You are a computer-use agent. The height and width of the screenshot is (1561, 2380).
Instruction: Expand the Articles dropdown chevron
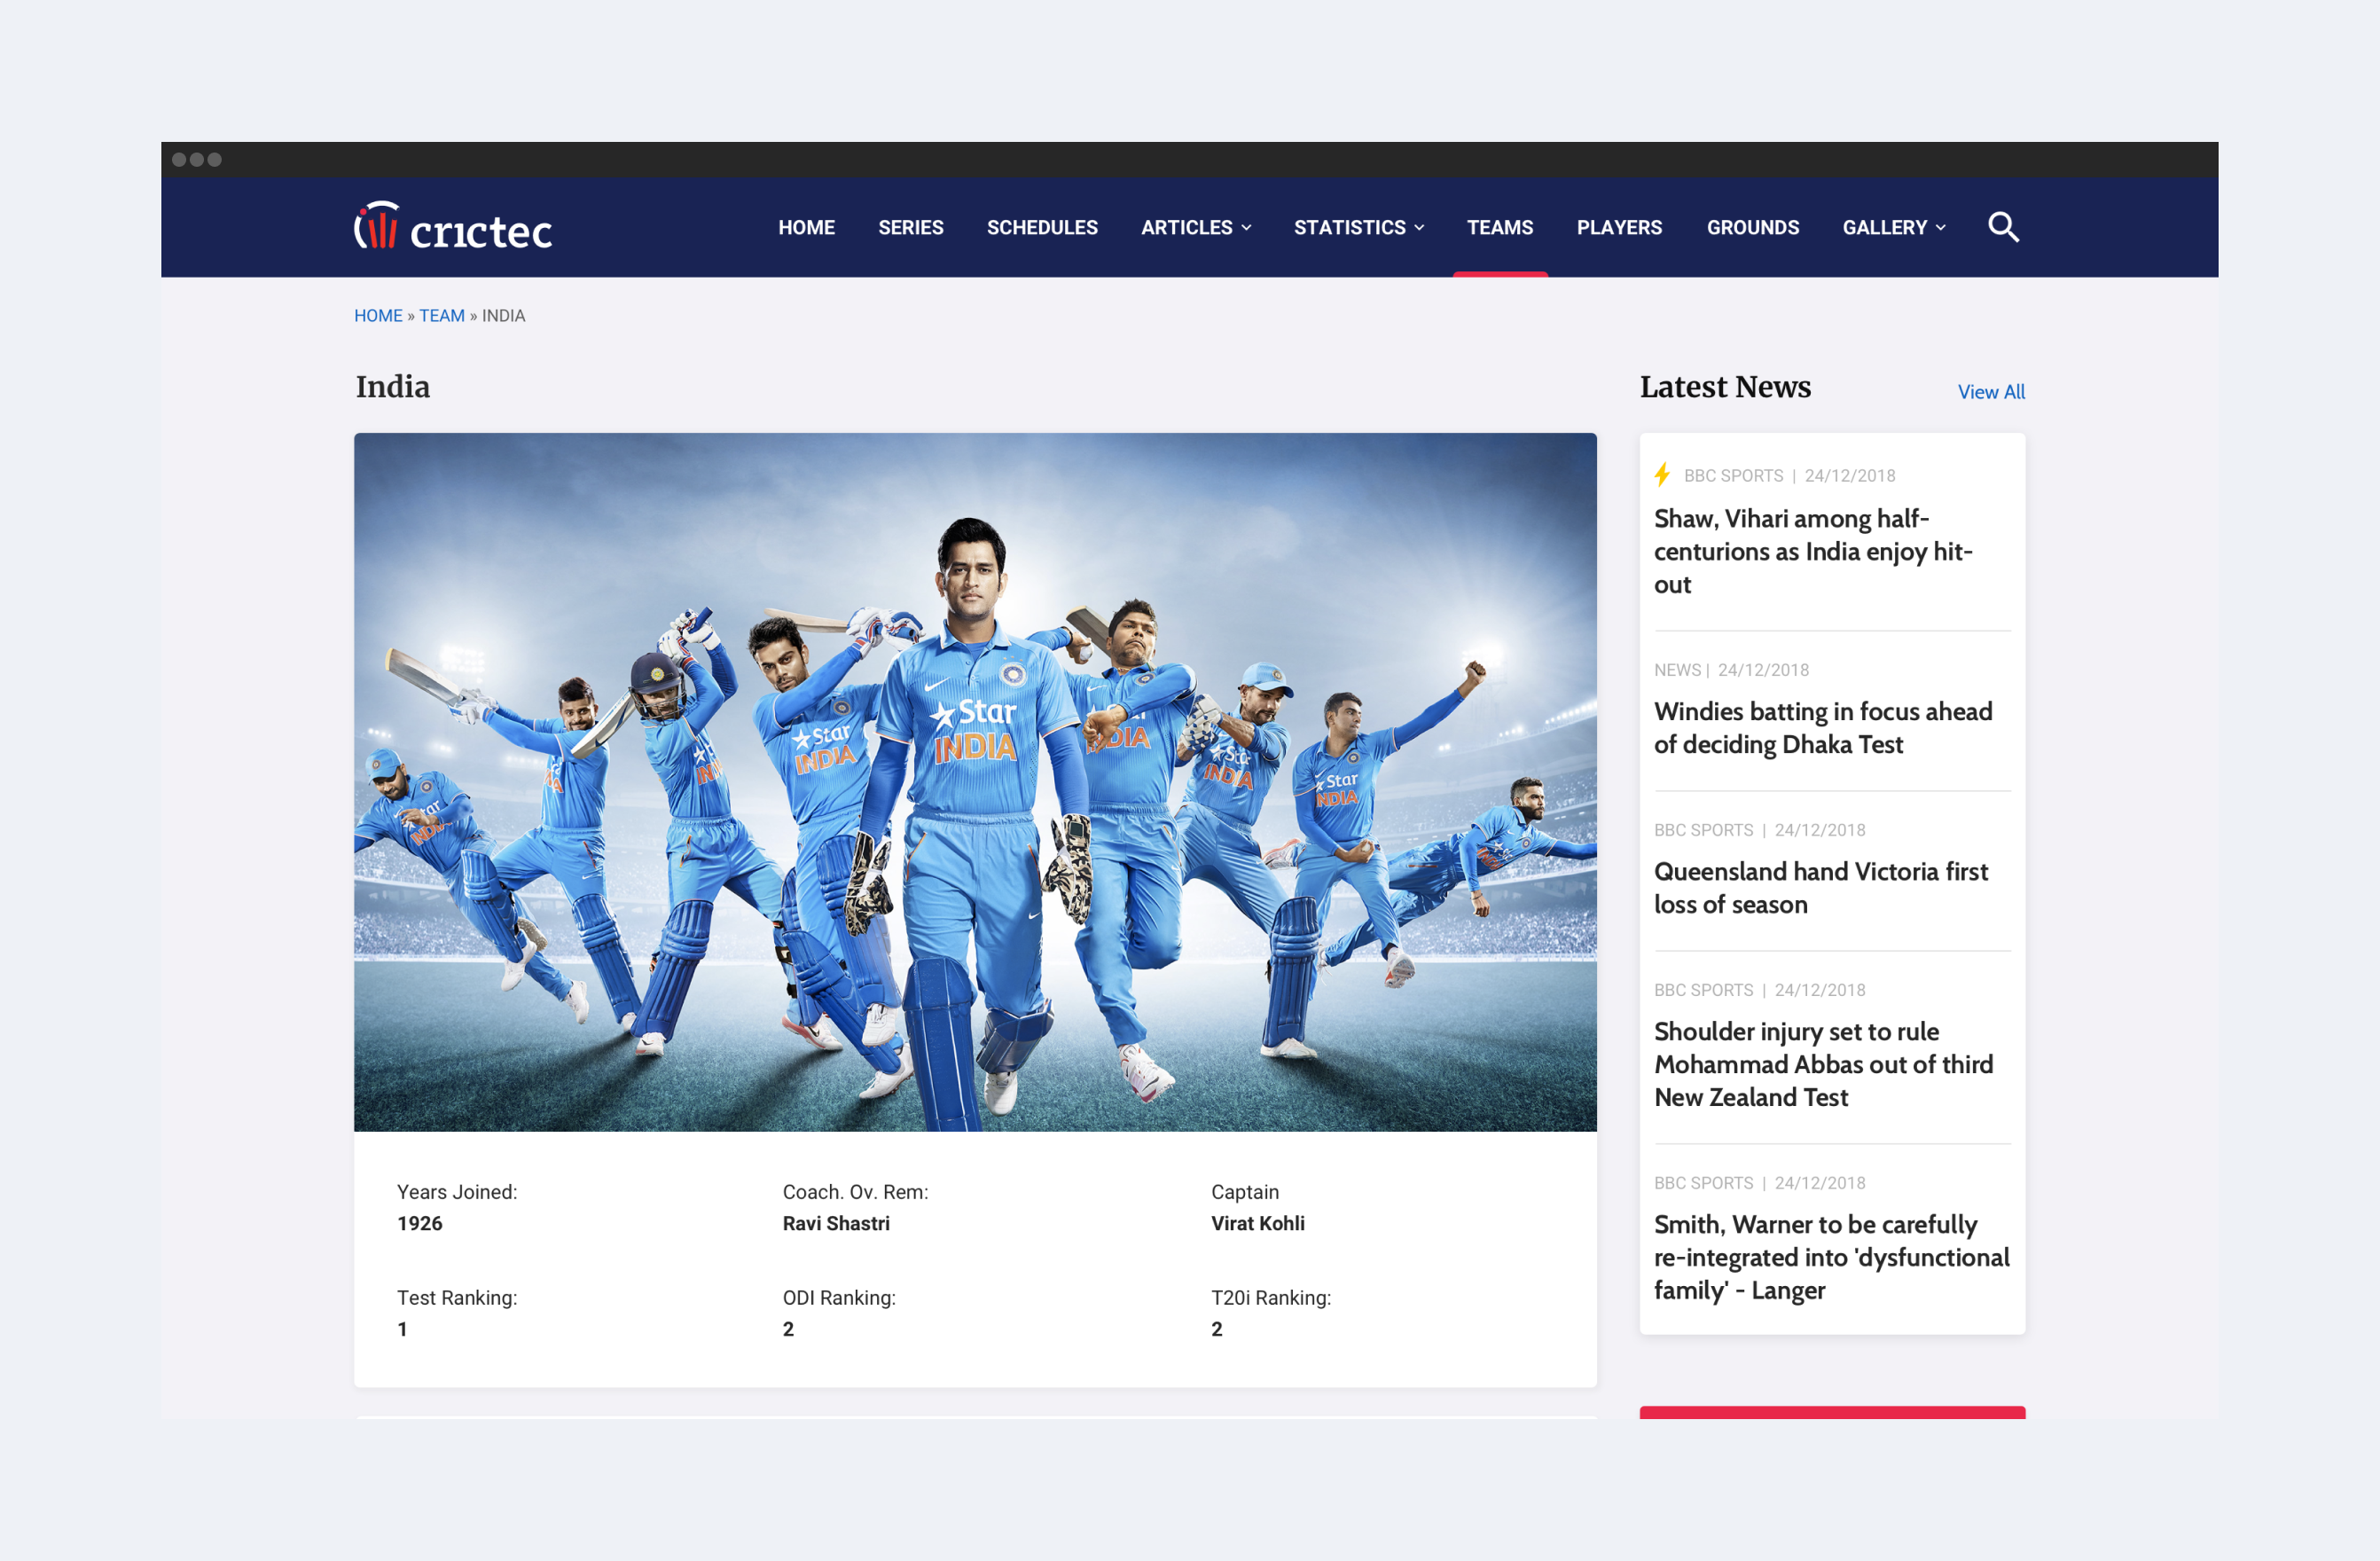click(1247, 228)
